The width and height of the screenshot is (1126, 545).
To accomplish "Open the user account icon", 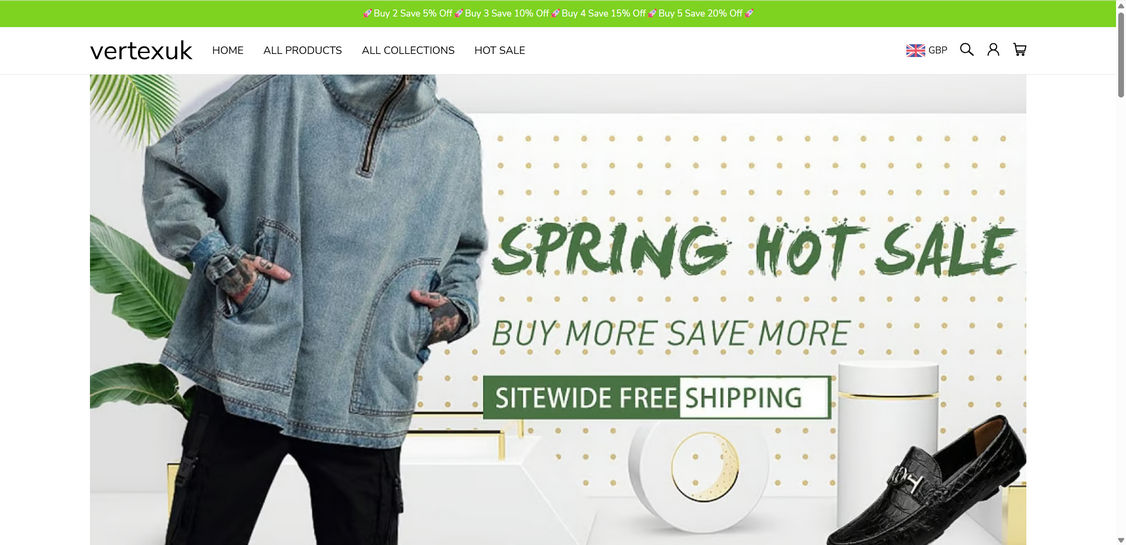I will click(993, 50).
